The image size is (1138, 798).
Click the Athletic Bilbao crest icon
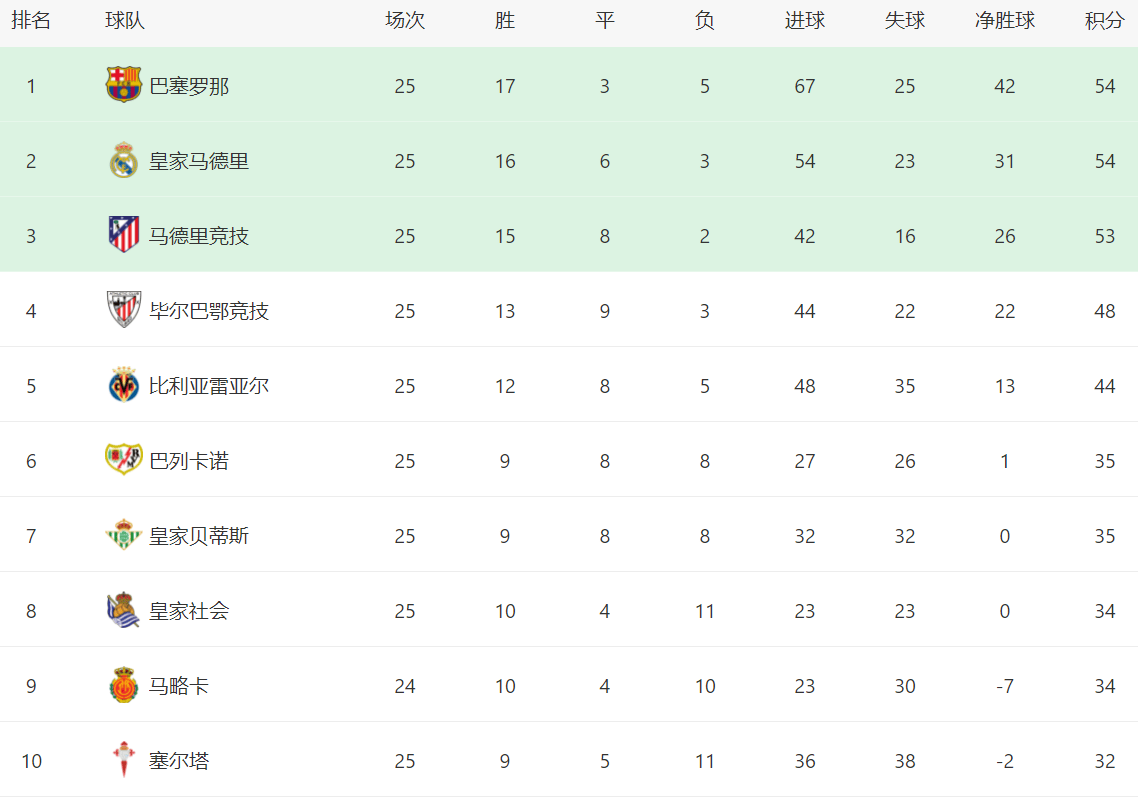click(x=124, y=310)
